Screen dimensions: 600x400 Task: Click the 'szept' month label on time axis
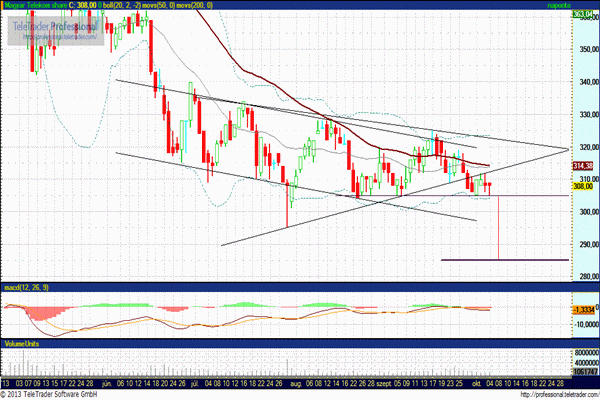pos(384,384)
